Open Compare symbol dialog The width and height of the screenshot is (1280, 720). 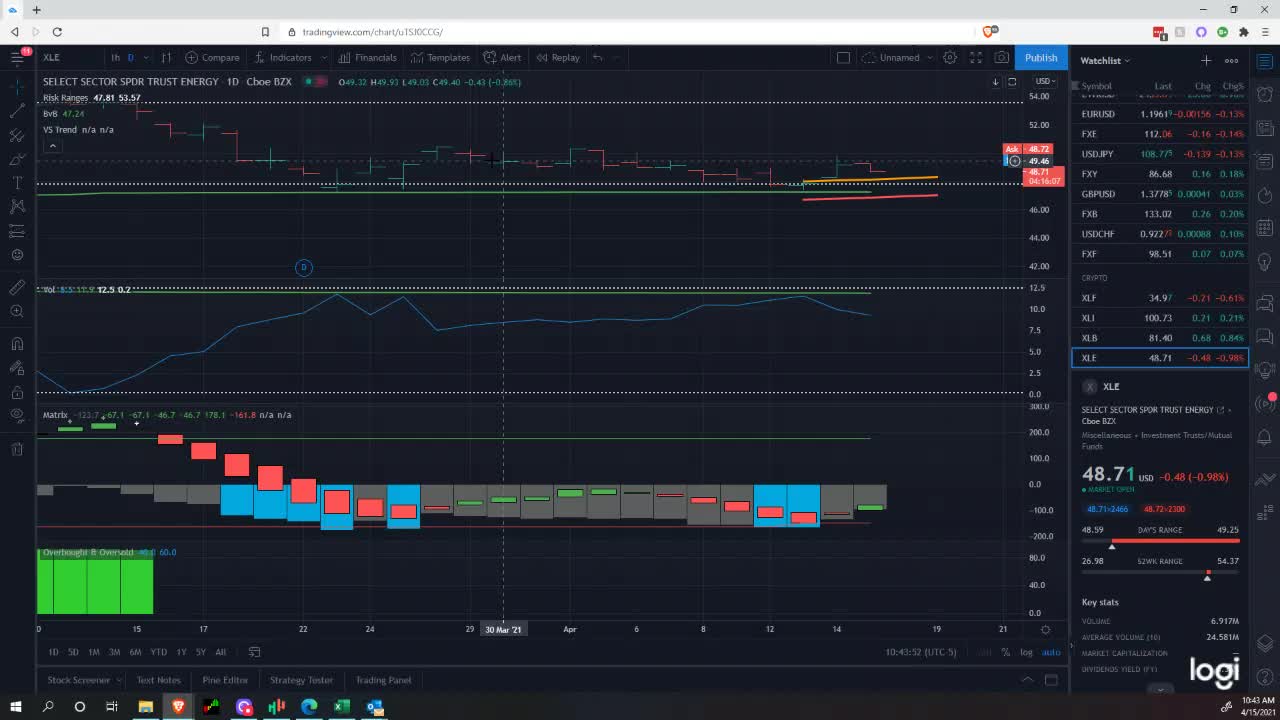(x=212, y=57)
